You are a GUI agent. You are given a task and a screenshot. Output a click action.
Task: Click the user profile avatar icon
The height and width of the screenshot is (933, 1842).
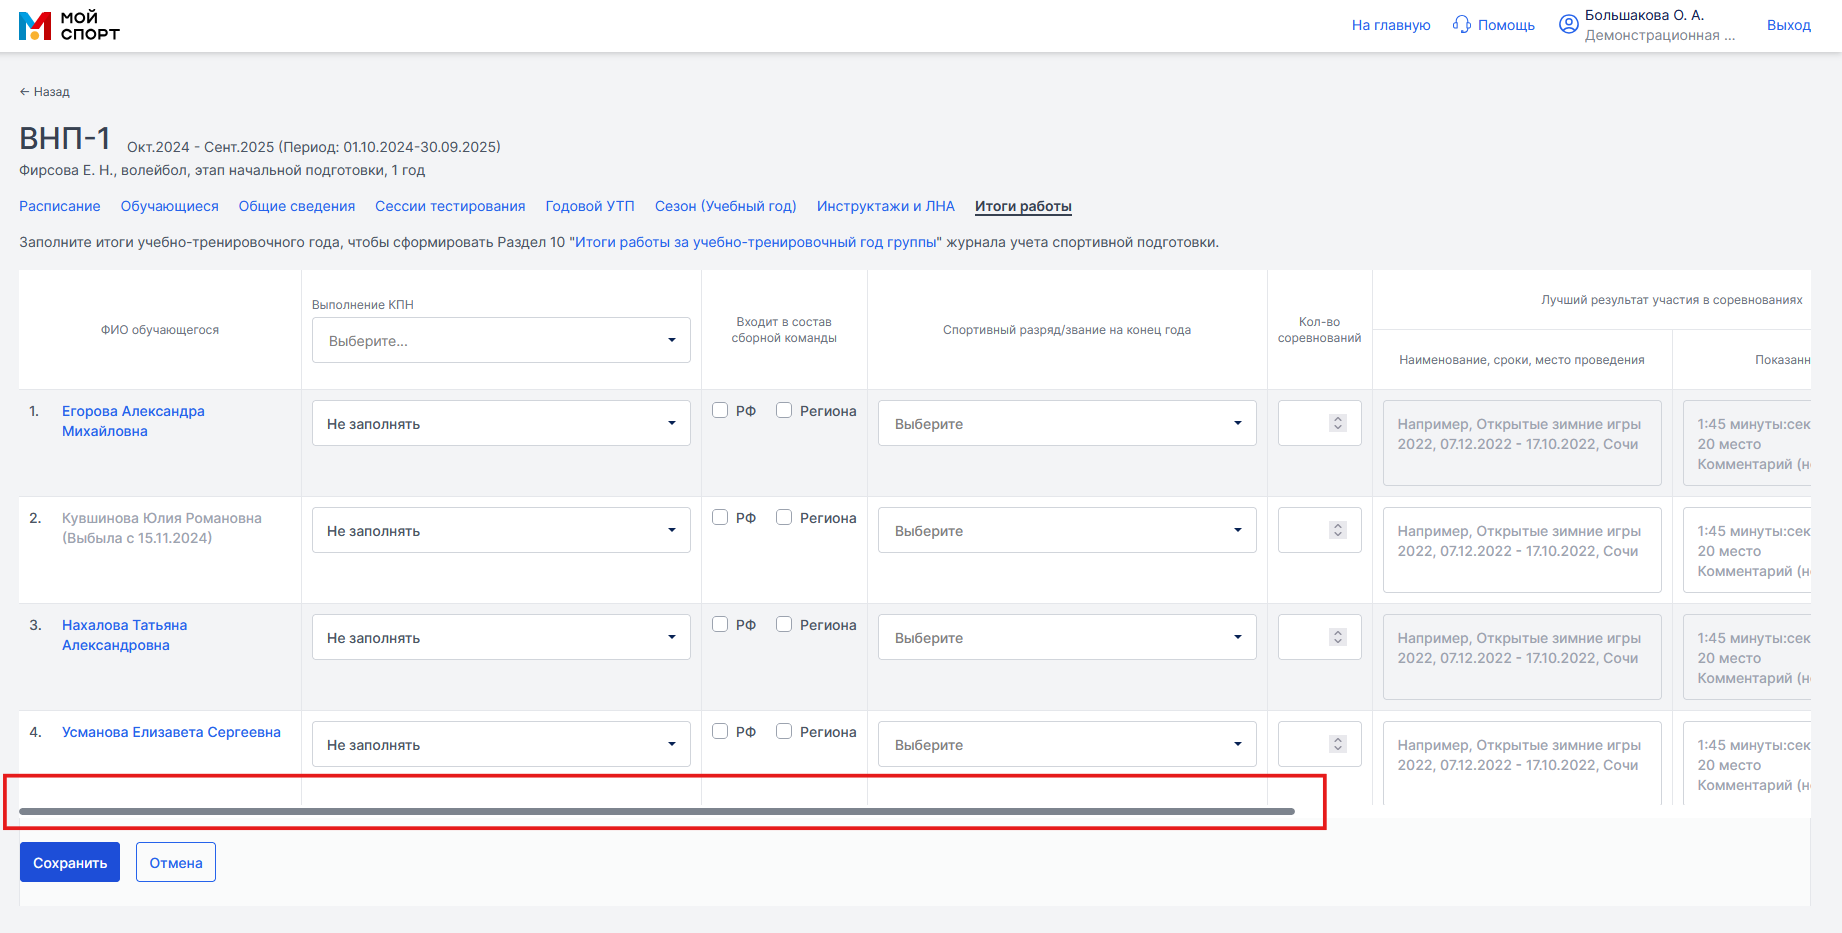[1569, 24]
